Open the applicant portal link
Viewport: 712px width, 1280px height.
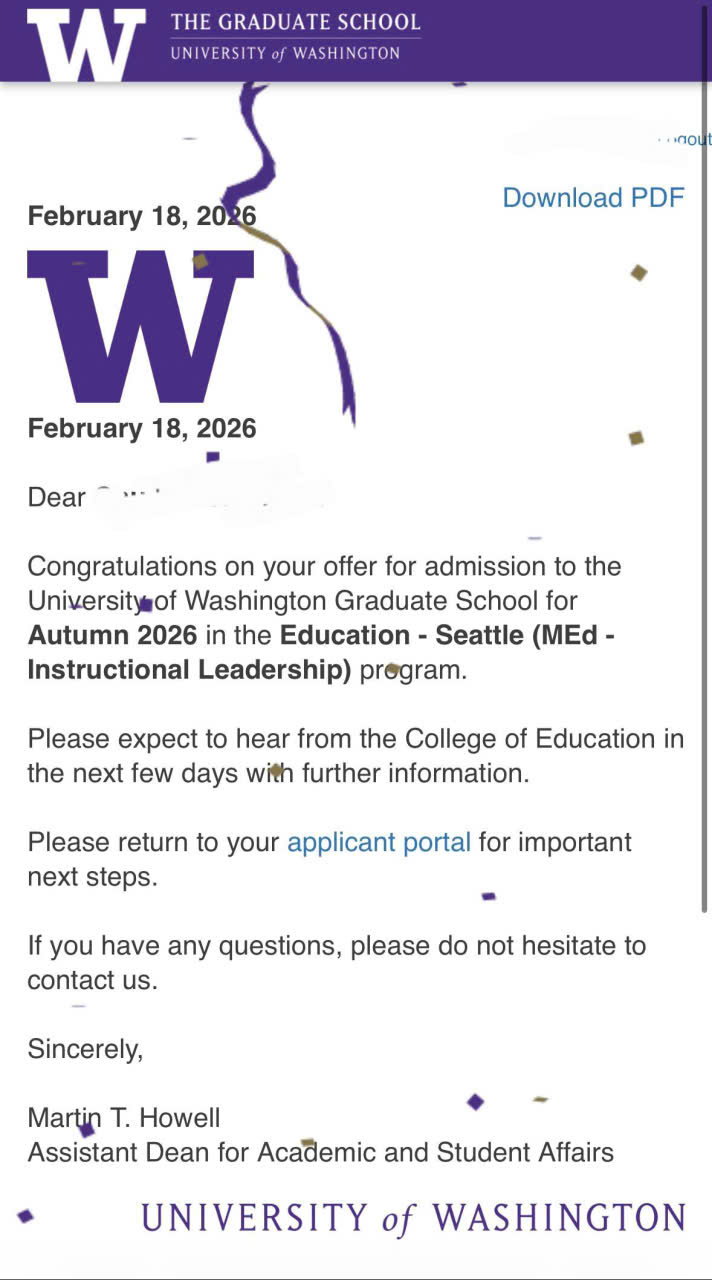tap(378, 842)
